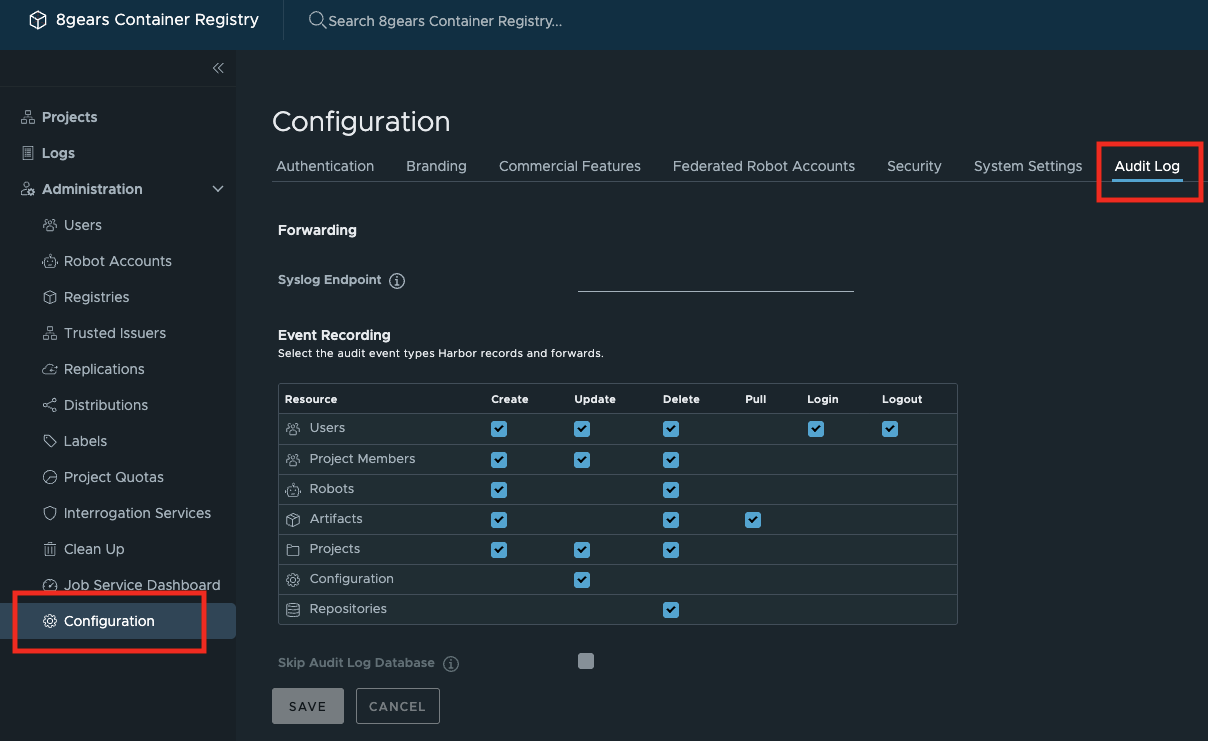Click the Project Members row icon in table
The width and height of the screenshot is (1208, 741).
[x=293, y=459]
